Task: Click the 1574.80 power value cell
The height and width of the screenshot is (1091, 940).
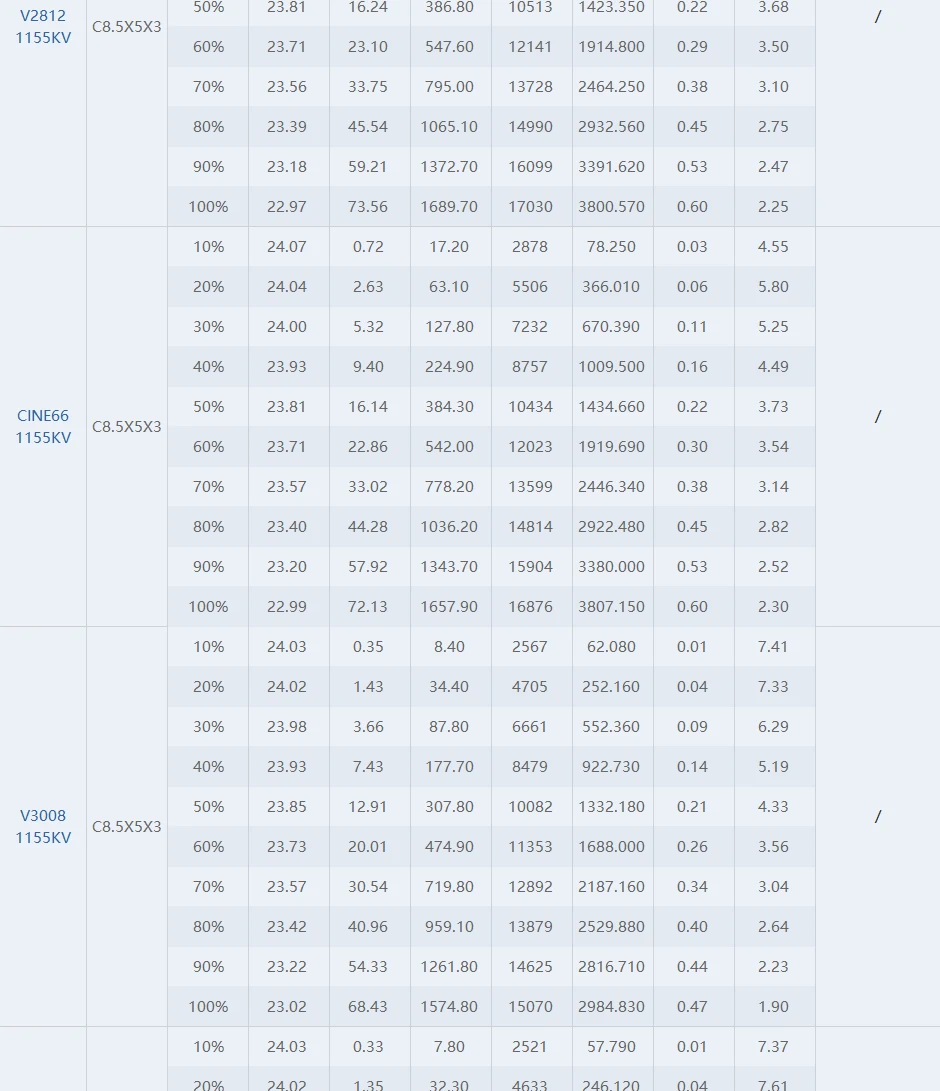Action: point(449,1007)
